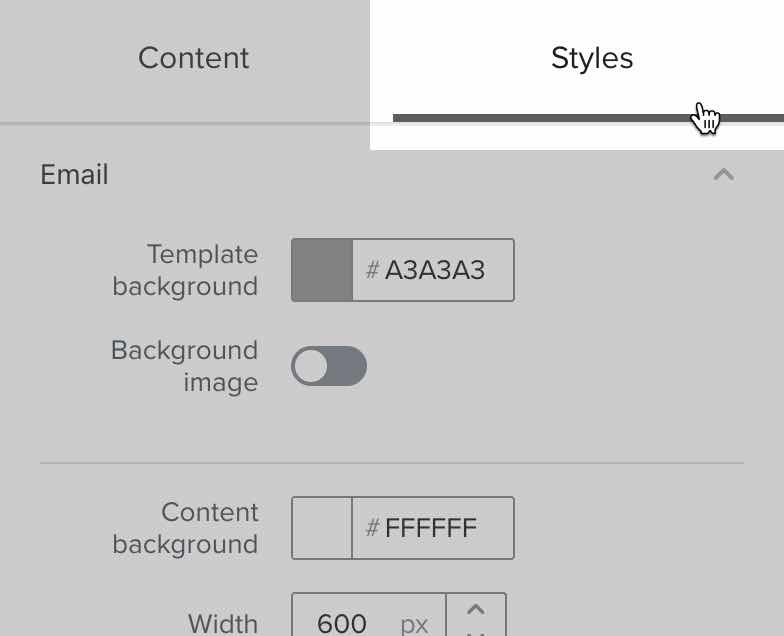The image size is (784, 636).
Task: Click the Background image label
Action: tap(186, 366)
